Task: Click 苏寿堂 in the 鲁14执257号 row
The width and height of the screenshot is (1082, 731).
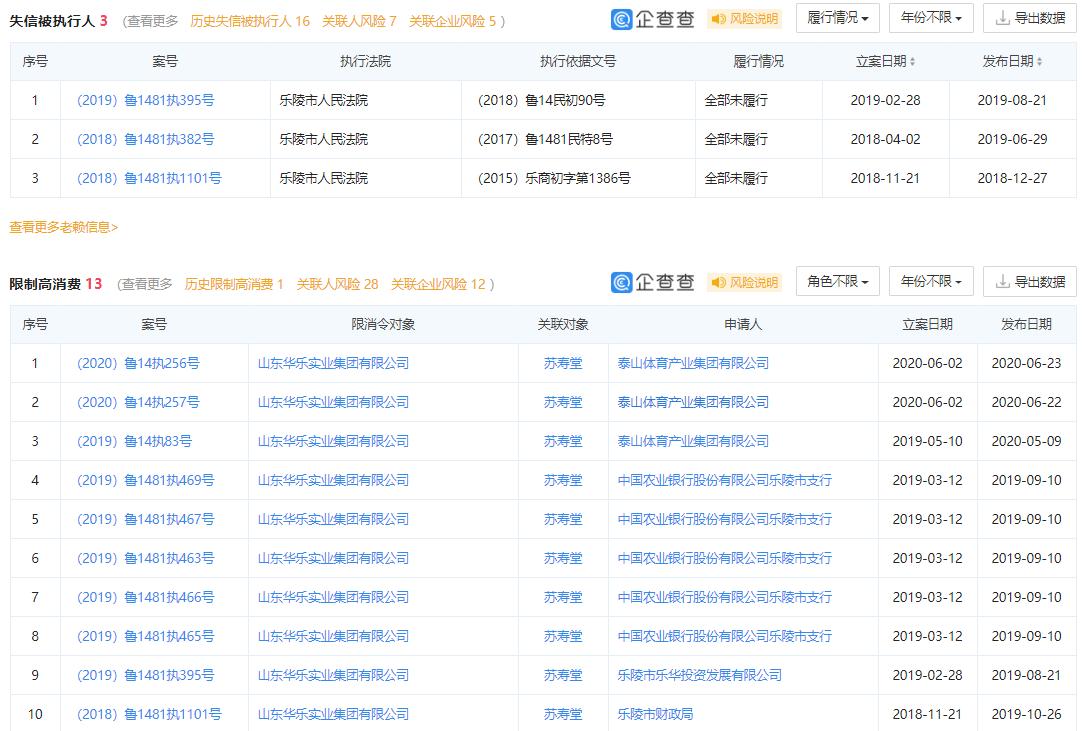Action: coord(563,402)
